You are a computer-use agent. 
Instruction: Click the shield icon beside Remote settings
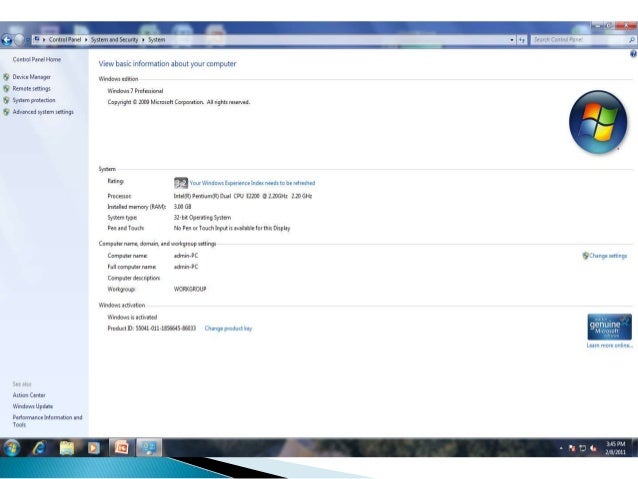point(6,89)
